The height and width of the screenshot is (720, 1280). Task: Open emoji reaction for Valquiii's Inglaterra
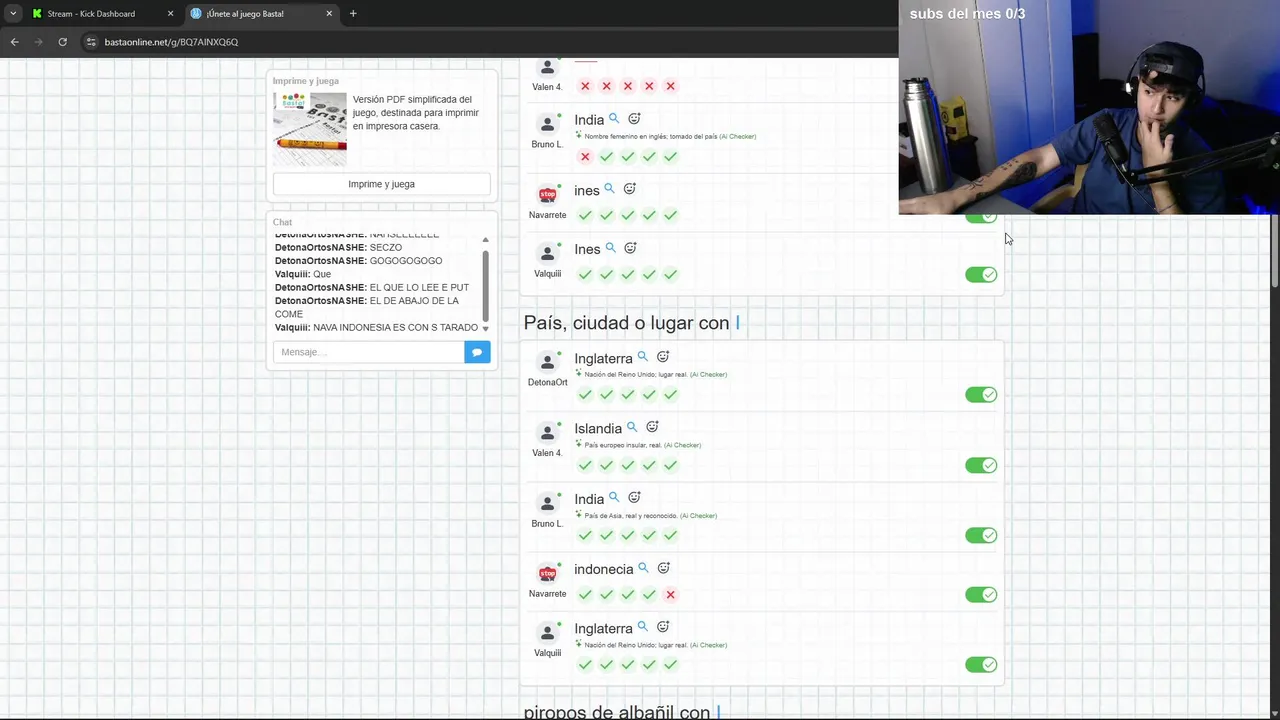click(663, 627)
